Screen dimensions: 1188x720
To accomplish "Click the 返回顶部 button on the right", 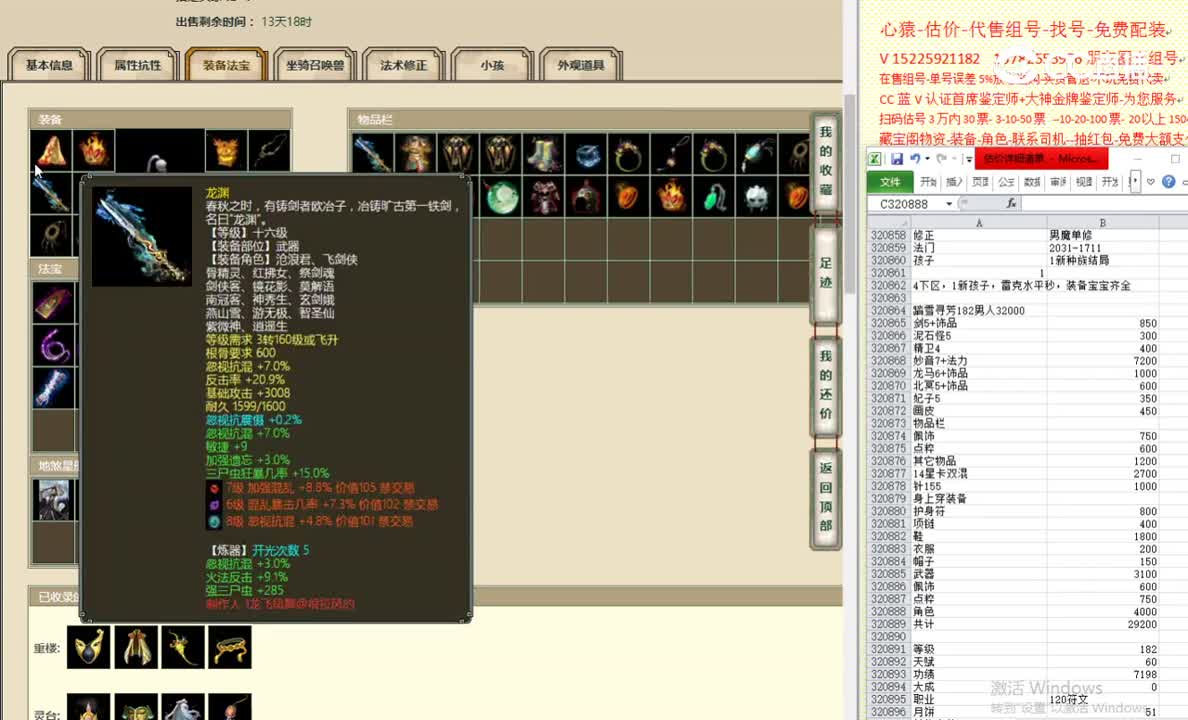I will coord(824,495).
